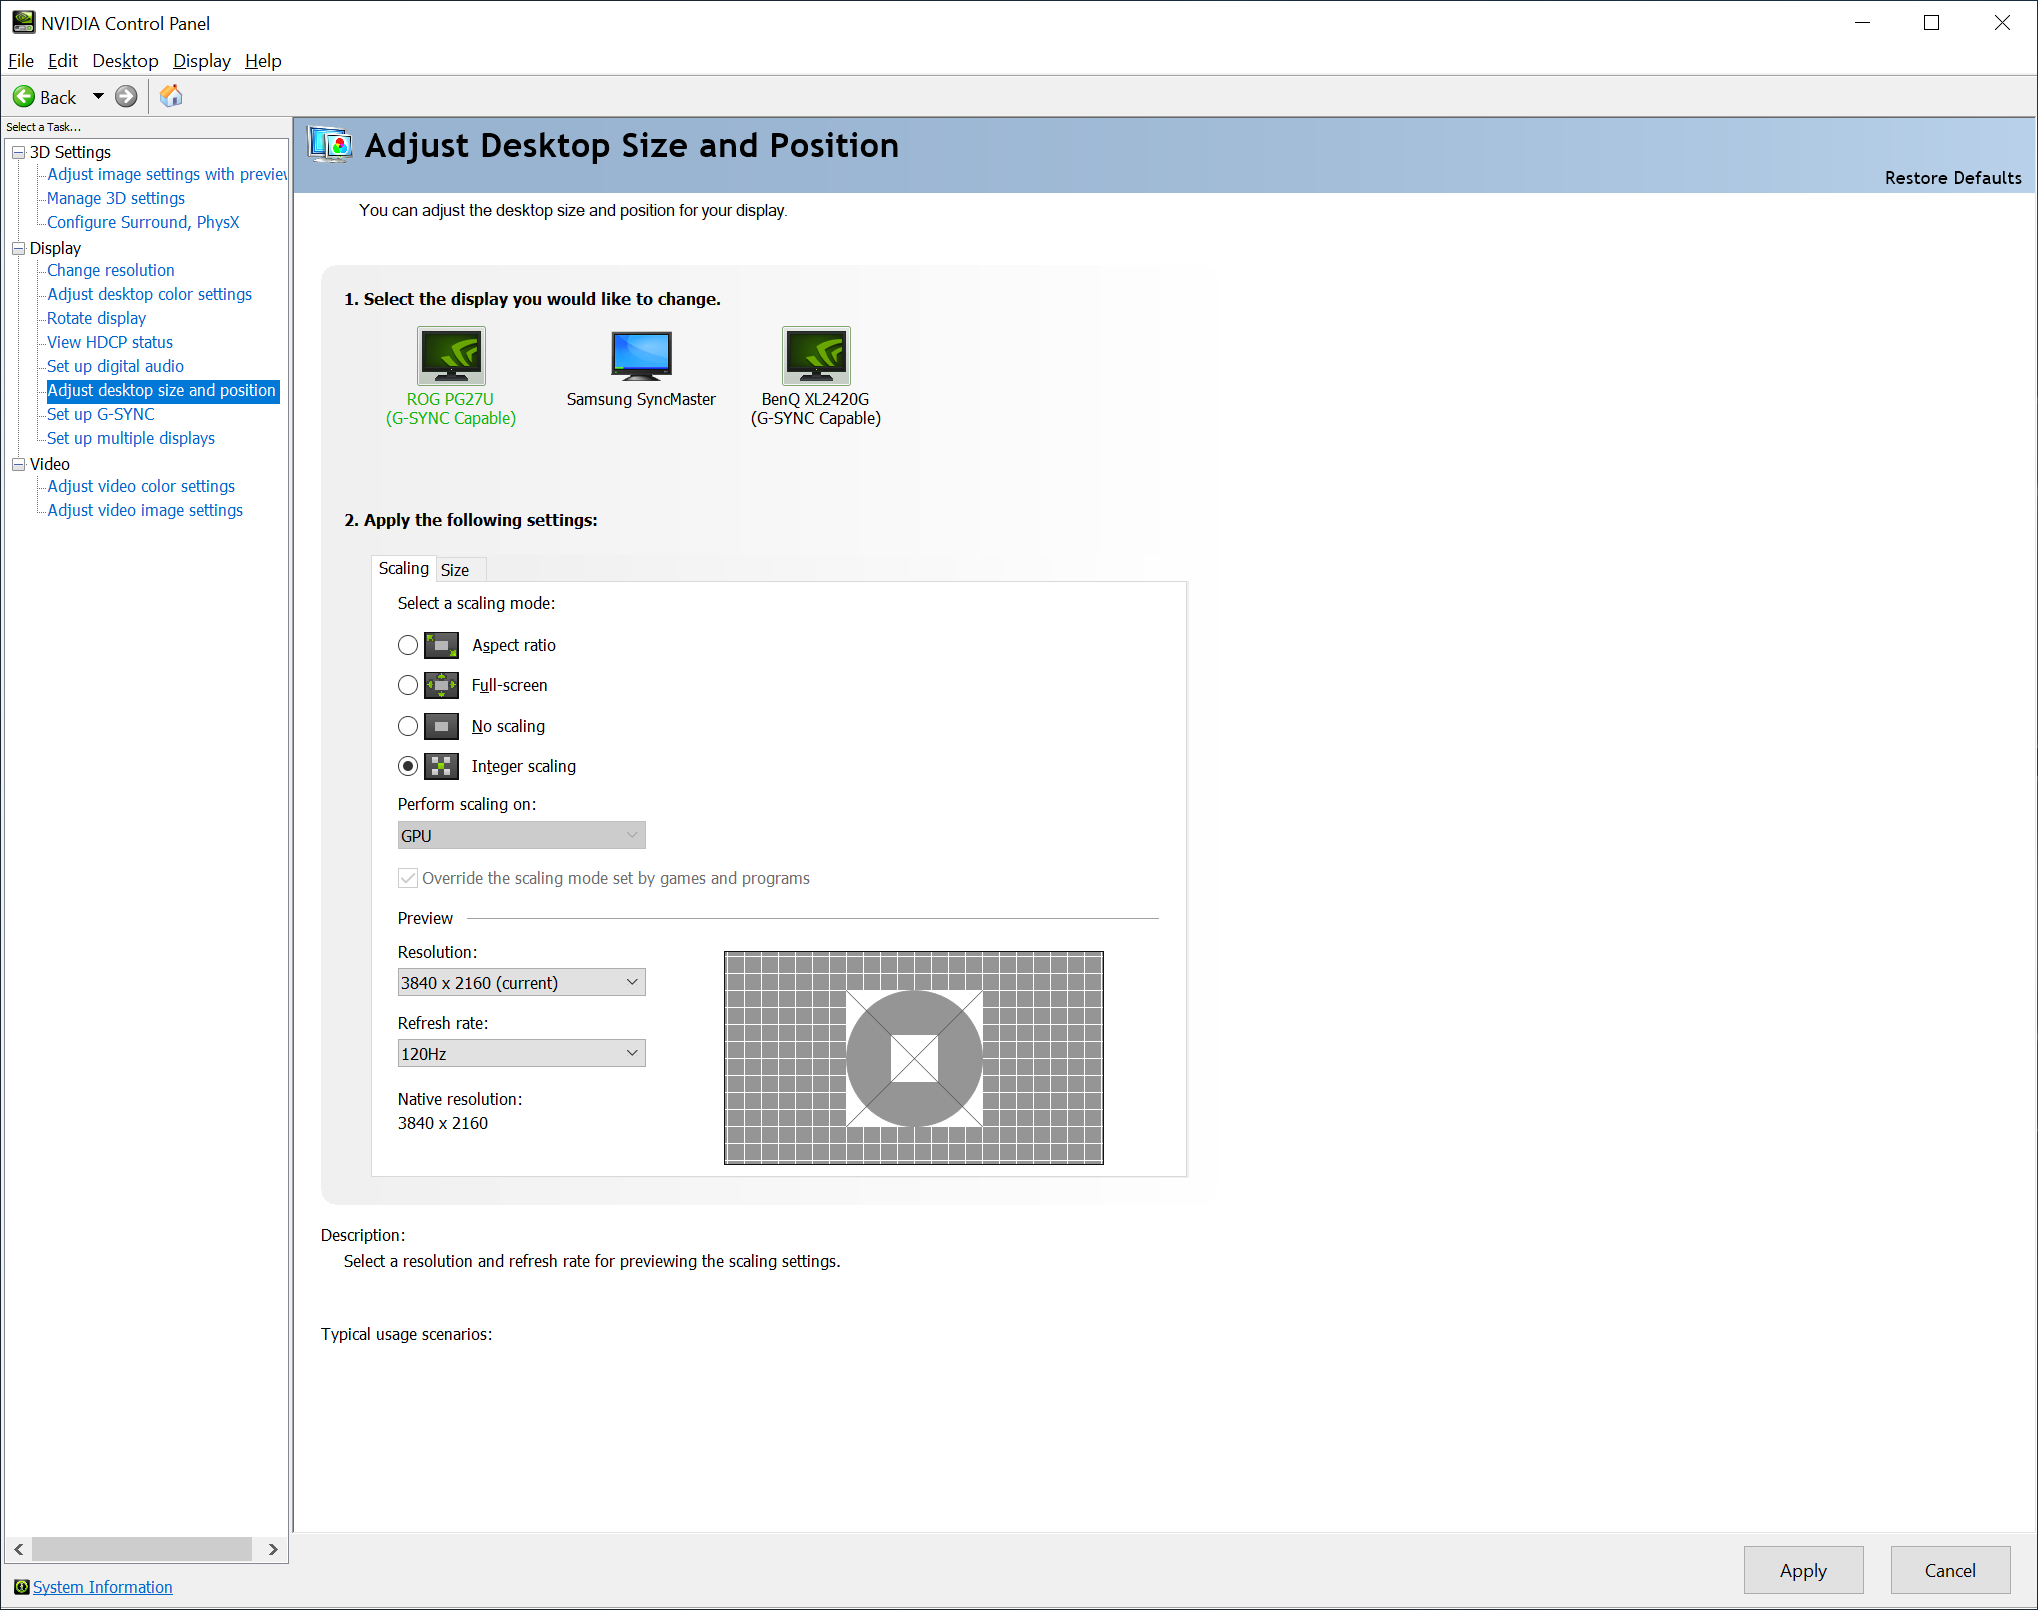Choose the No scaling radio button
The width and height of the screenshot is (2038, 1610).
tap(408, 726)
